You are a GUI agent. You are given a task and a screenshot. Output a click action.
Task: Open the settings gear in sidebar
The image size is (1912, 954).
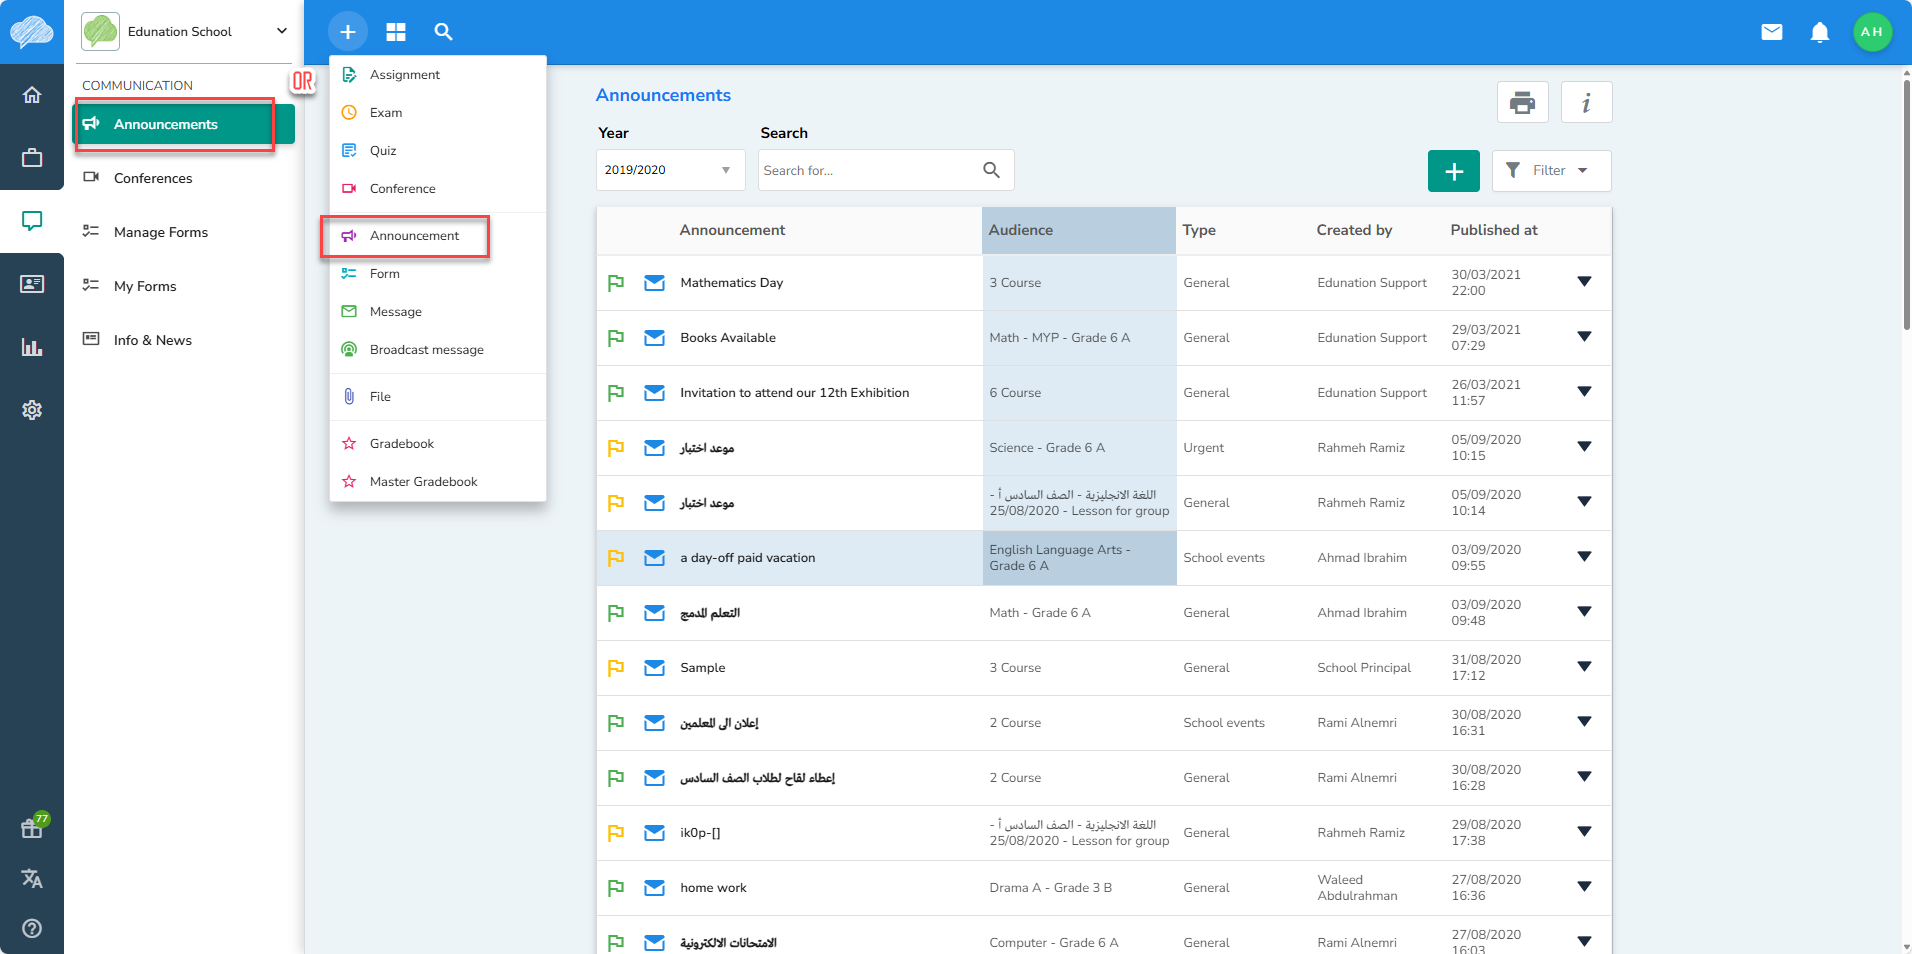tap(32, 410)
